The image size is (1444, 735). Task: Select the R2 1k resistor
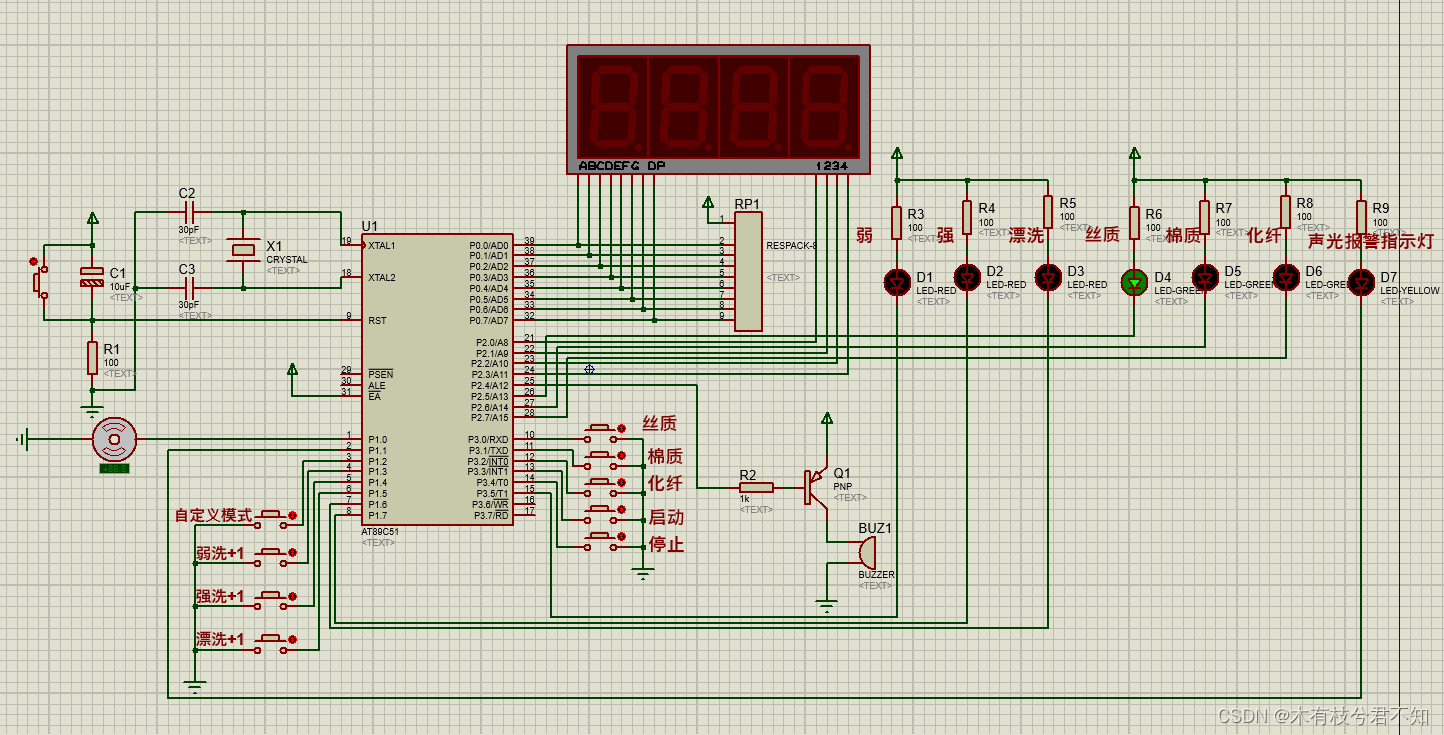[756, 487]
